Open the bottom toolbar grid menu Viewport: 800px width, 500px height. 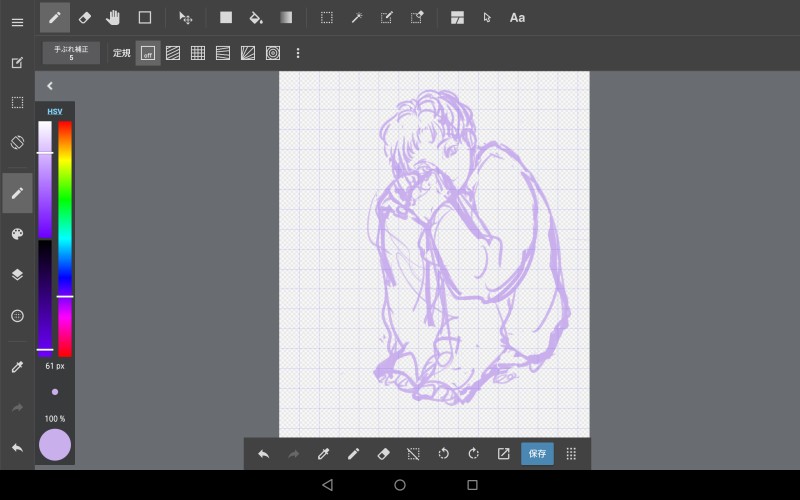[571, 454]
